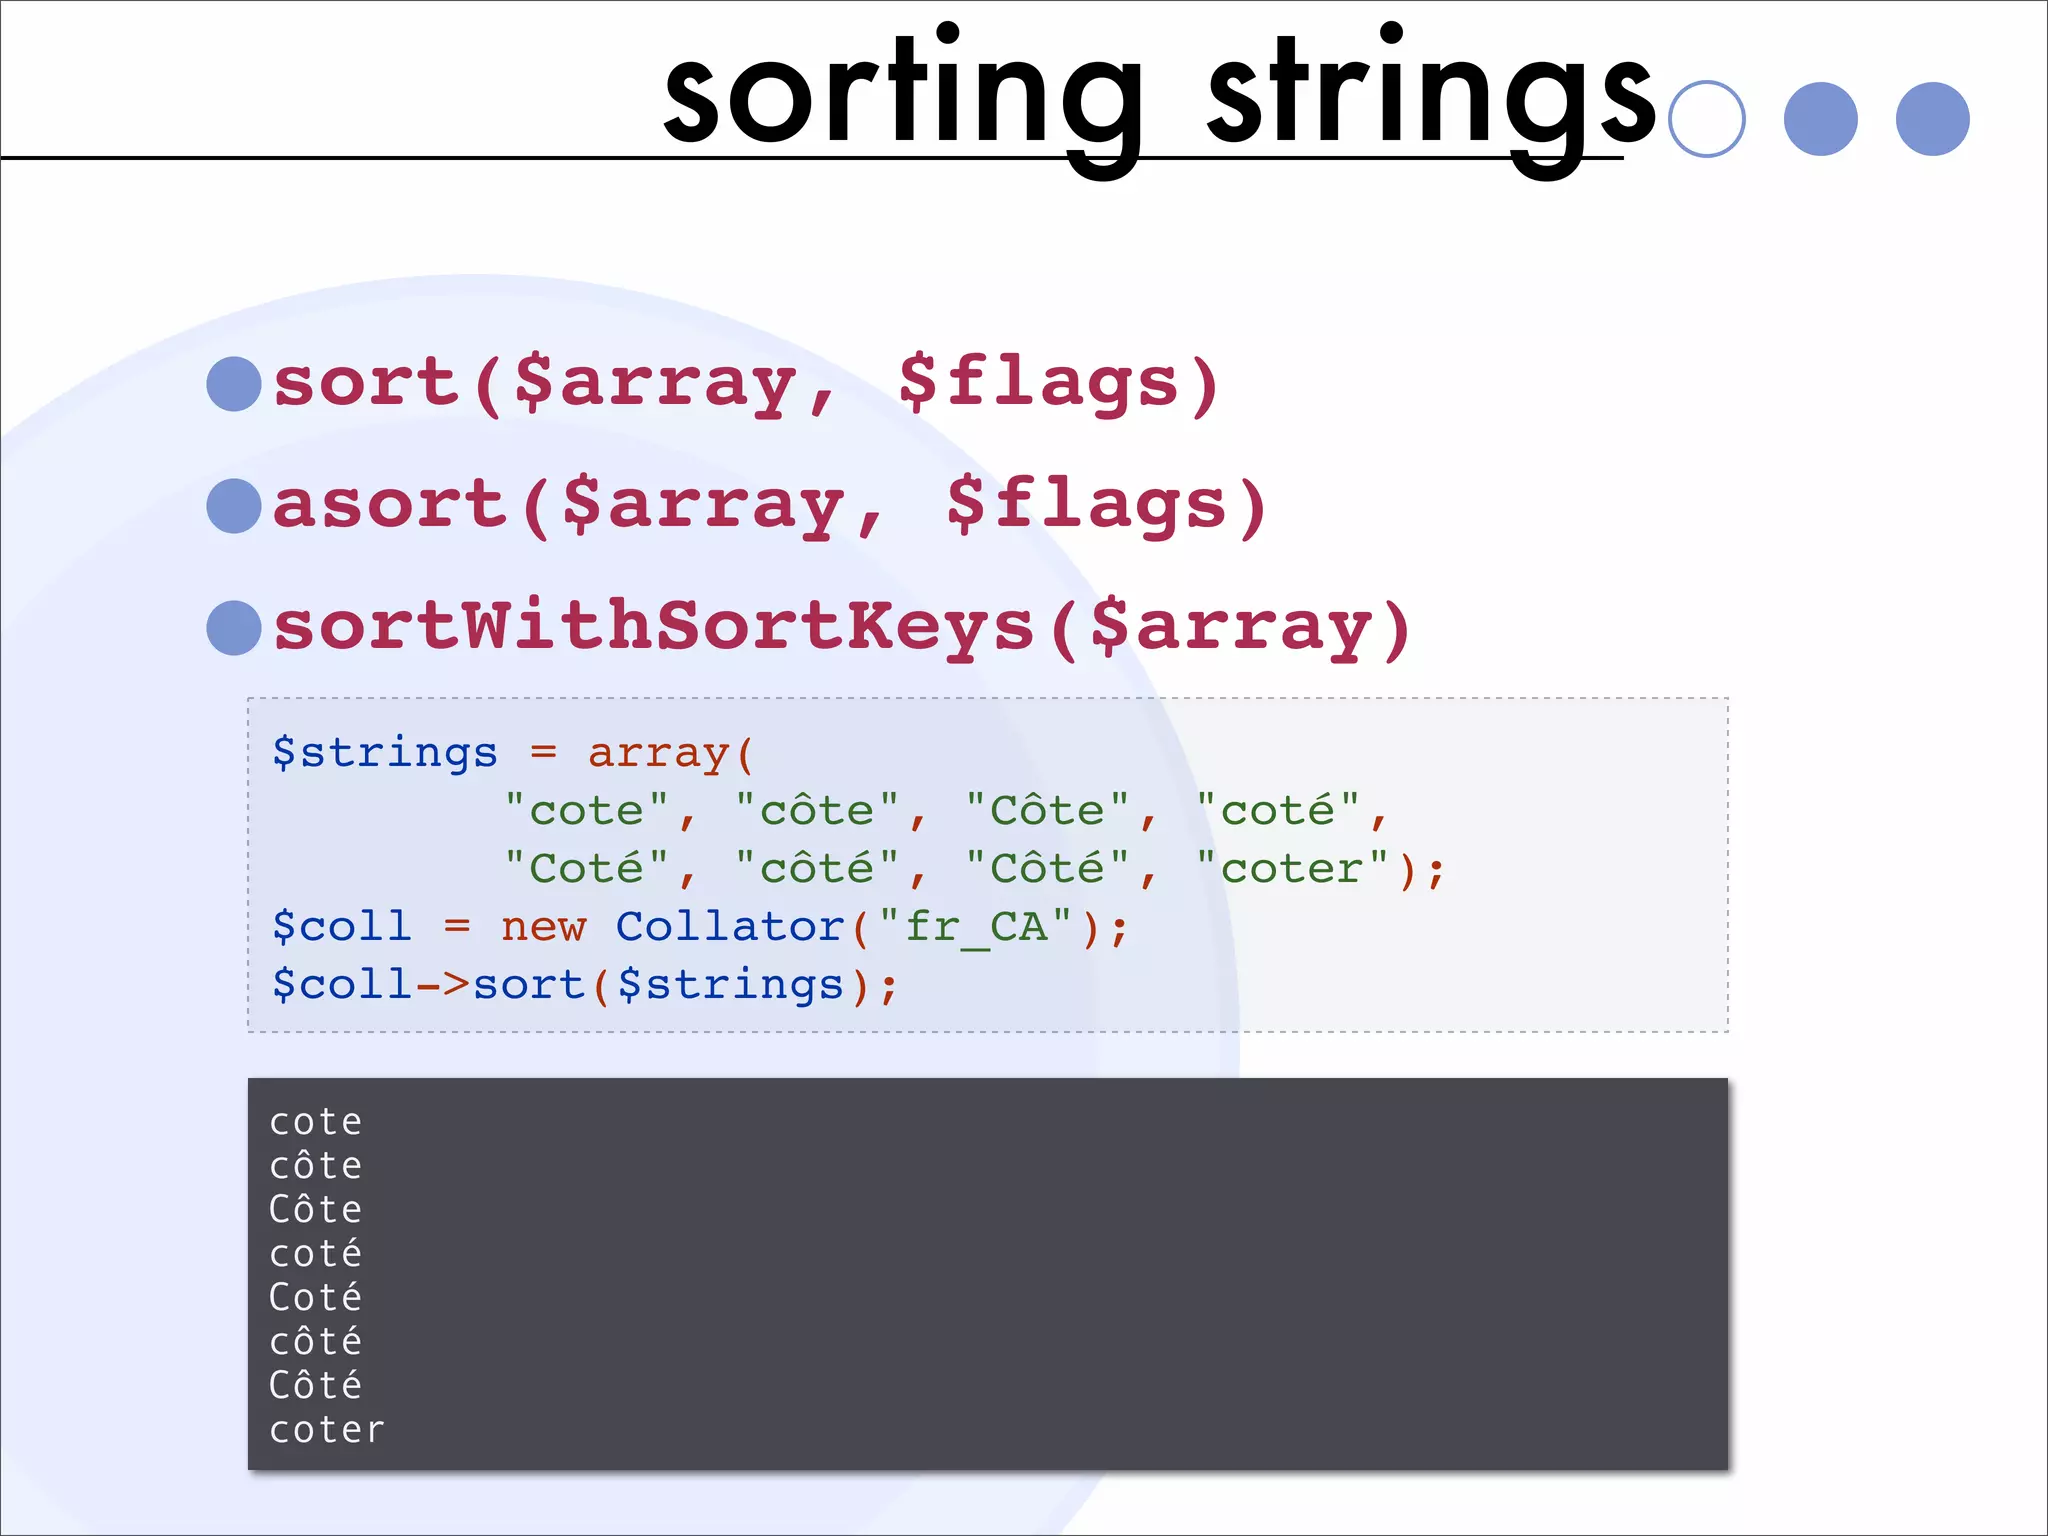Select the string "coté" in the code array

tap(1278, 810)
